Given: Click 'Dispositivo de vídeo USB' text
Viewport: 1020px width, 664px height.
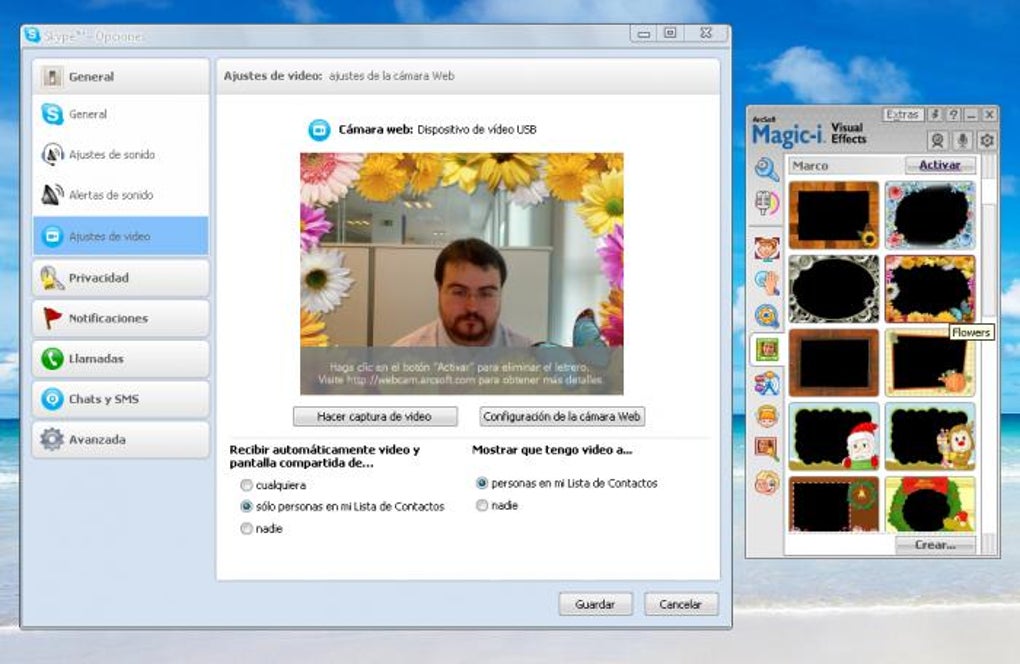Looking at the screenshot, I should [x=477, y=129].
